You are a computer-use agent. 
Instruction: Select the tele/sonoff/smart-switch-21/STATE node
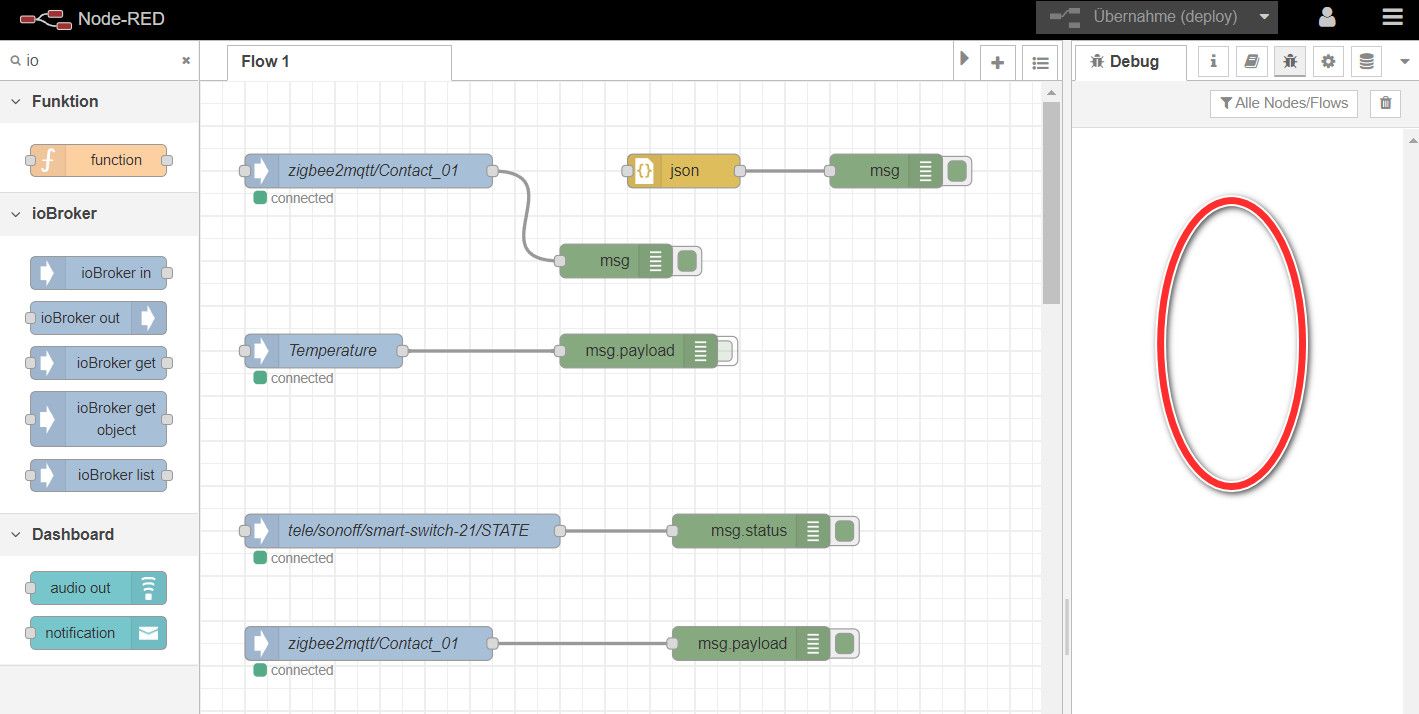click(x=402, y=531)
